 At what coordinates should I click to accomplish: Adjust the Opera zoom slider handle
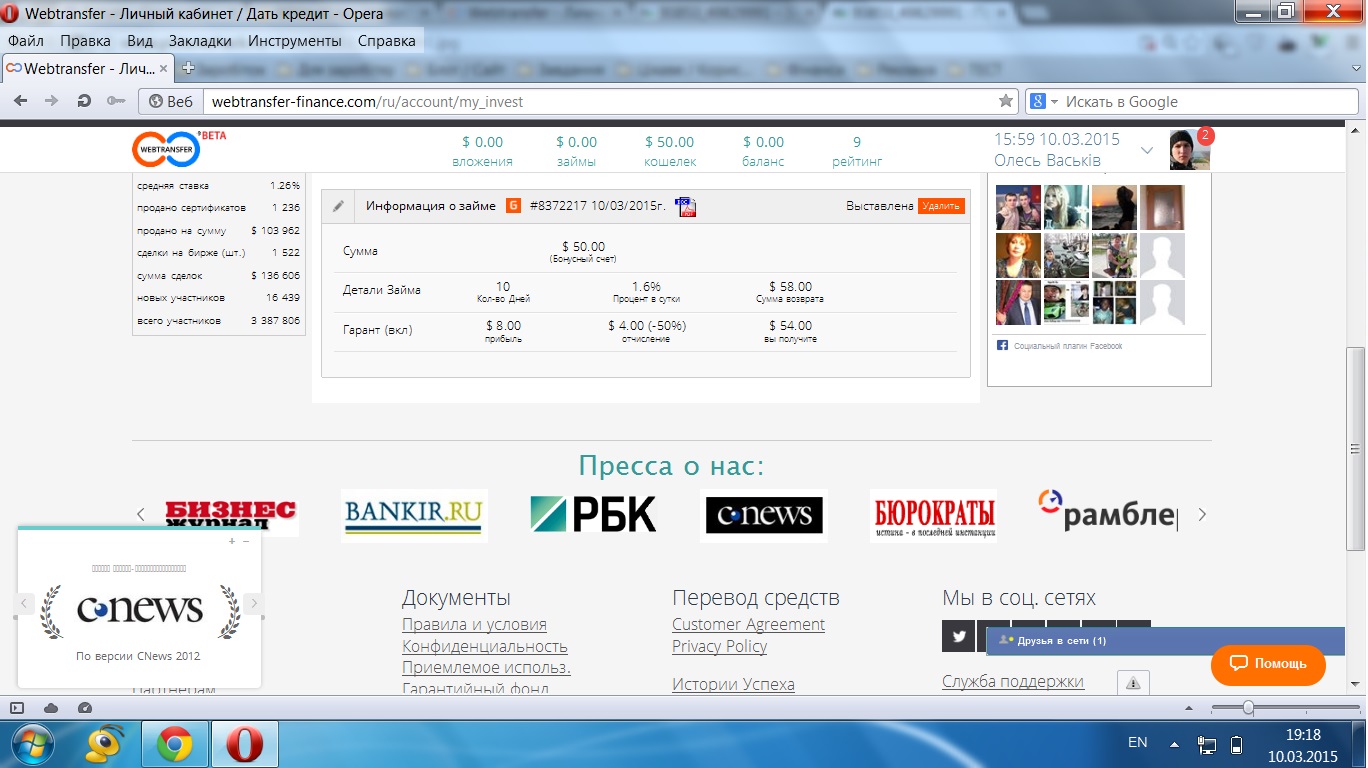[x=1248, y=708]
